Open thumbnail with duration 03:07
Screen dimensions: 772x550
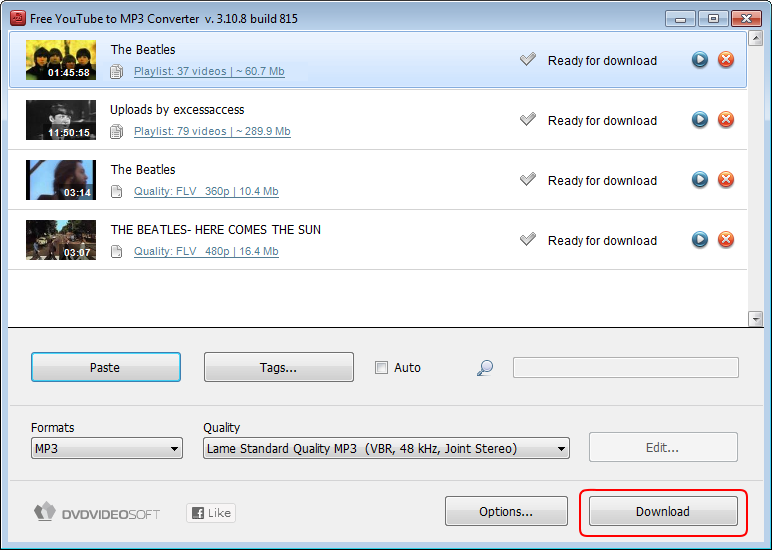(61, 240)
